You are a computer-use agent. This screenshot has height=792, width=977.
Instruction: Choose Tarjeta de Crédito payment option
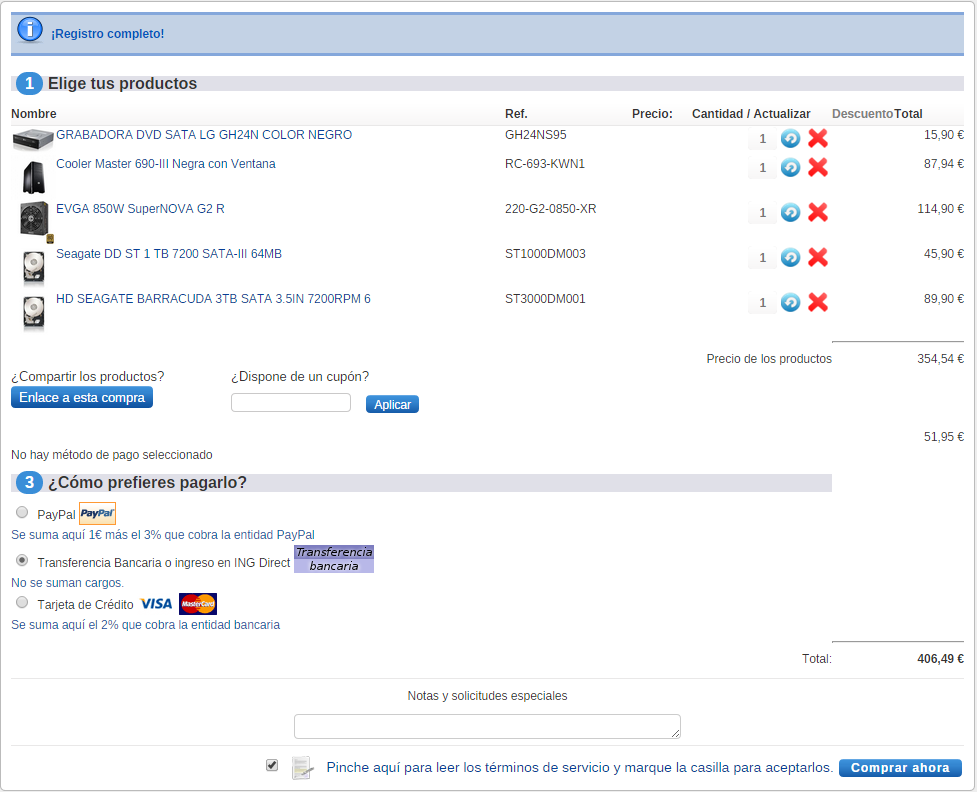click(x=22, y=602)
